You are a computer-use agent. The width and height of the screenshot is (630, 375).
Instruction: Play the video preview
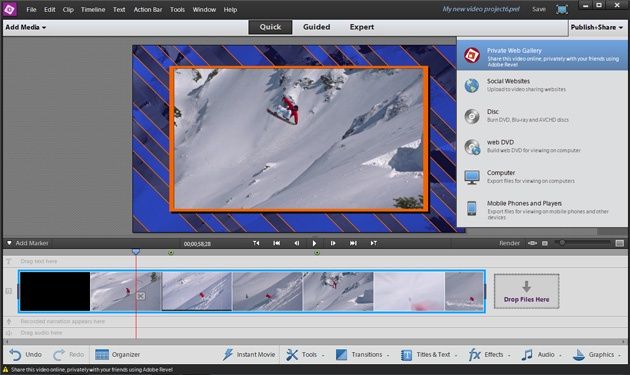coord(314,243)
